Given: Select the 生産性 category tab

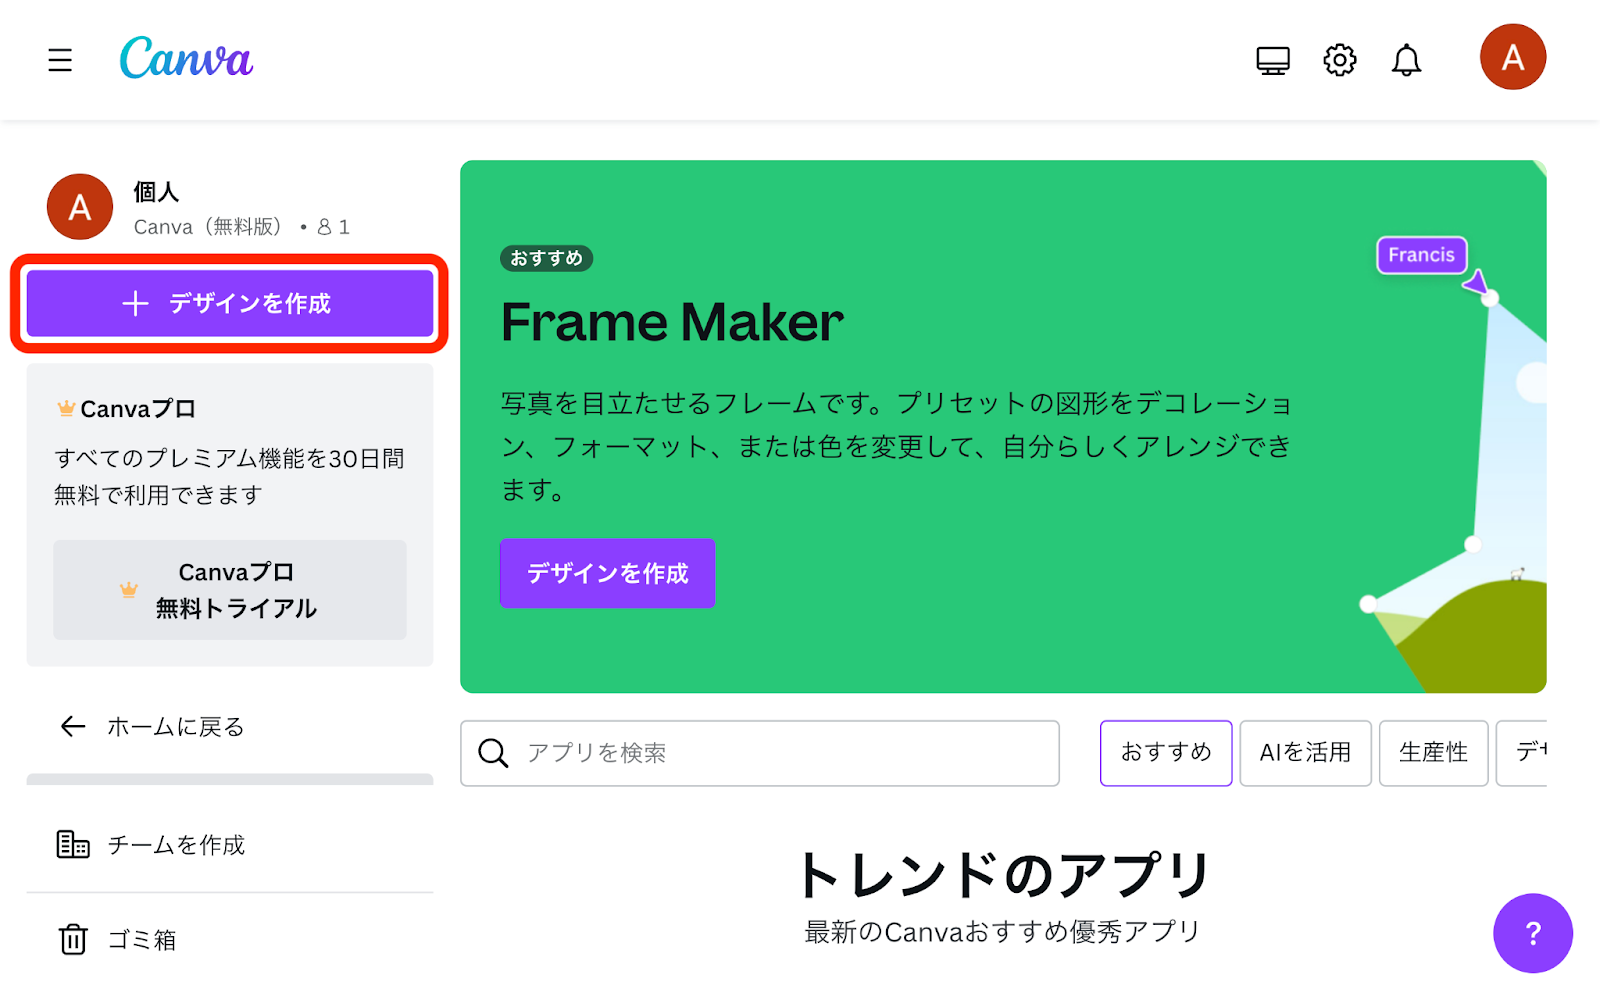Looking at the screenshot, I should point(1433,753).
